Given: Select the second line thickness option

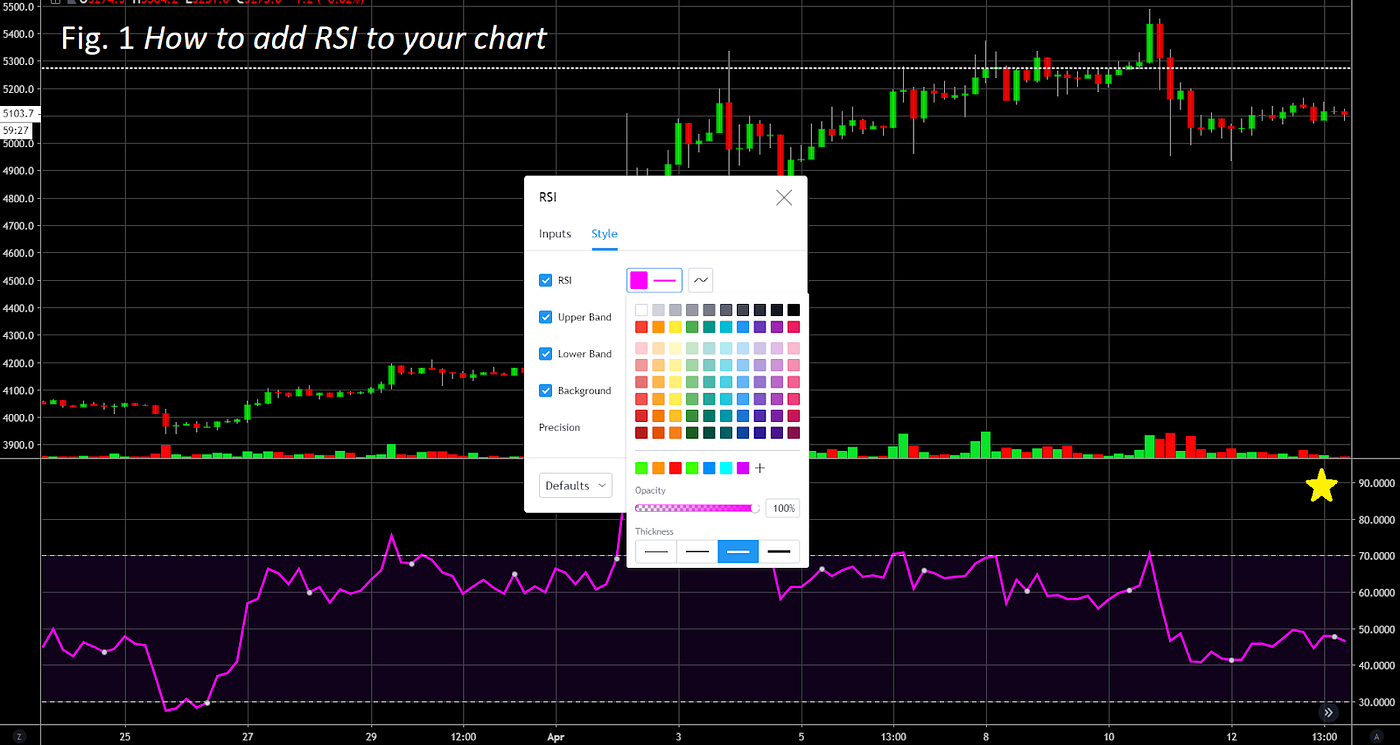Looking at the screenshot, I should tap(697, 551).
